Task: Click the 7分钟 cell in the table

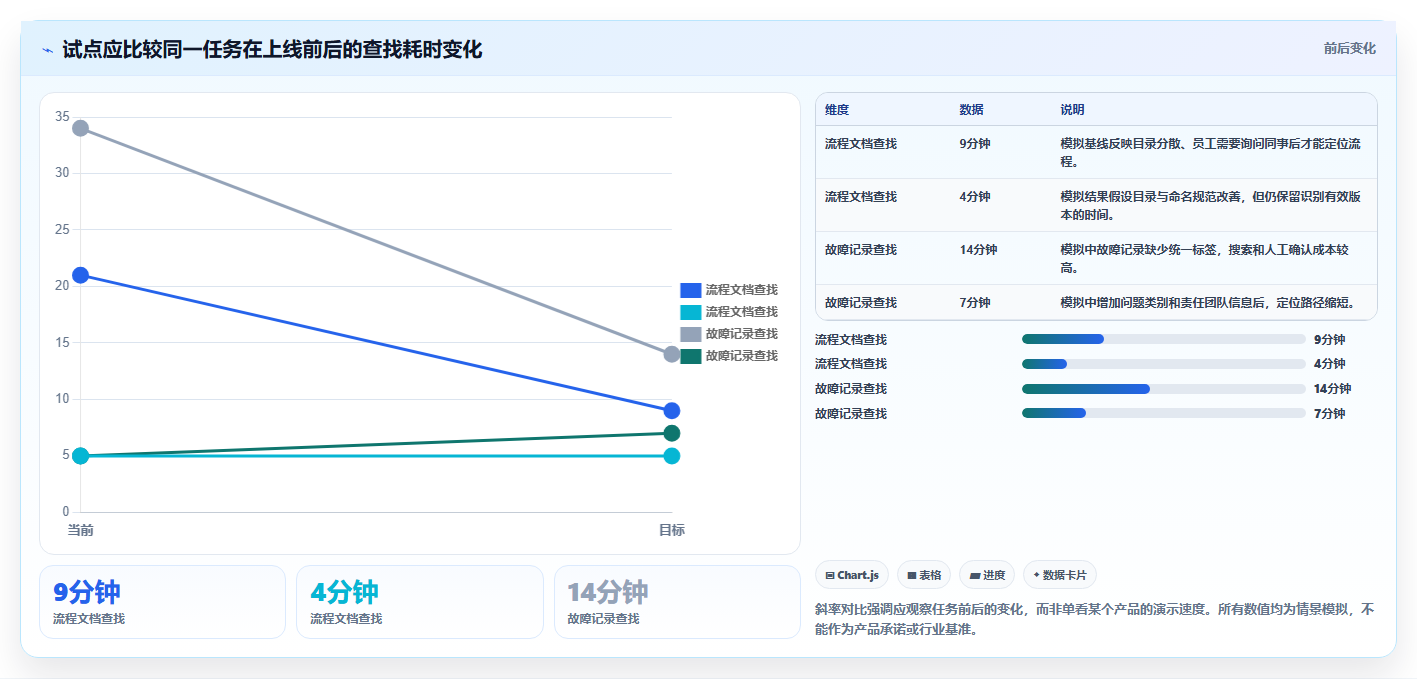Action: (x=975, y=303)
